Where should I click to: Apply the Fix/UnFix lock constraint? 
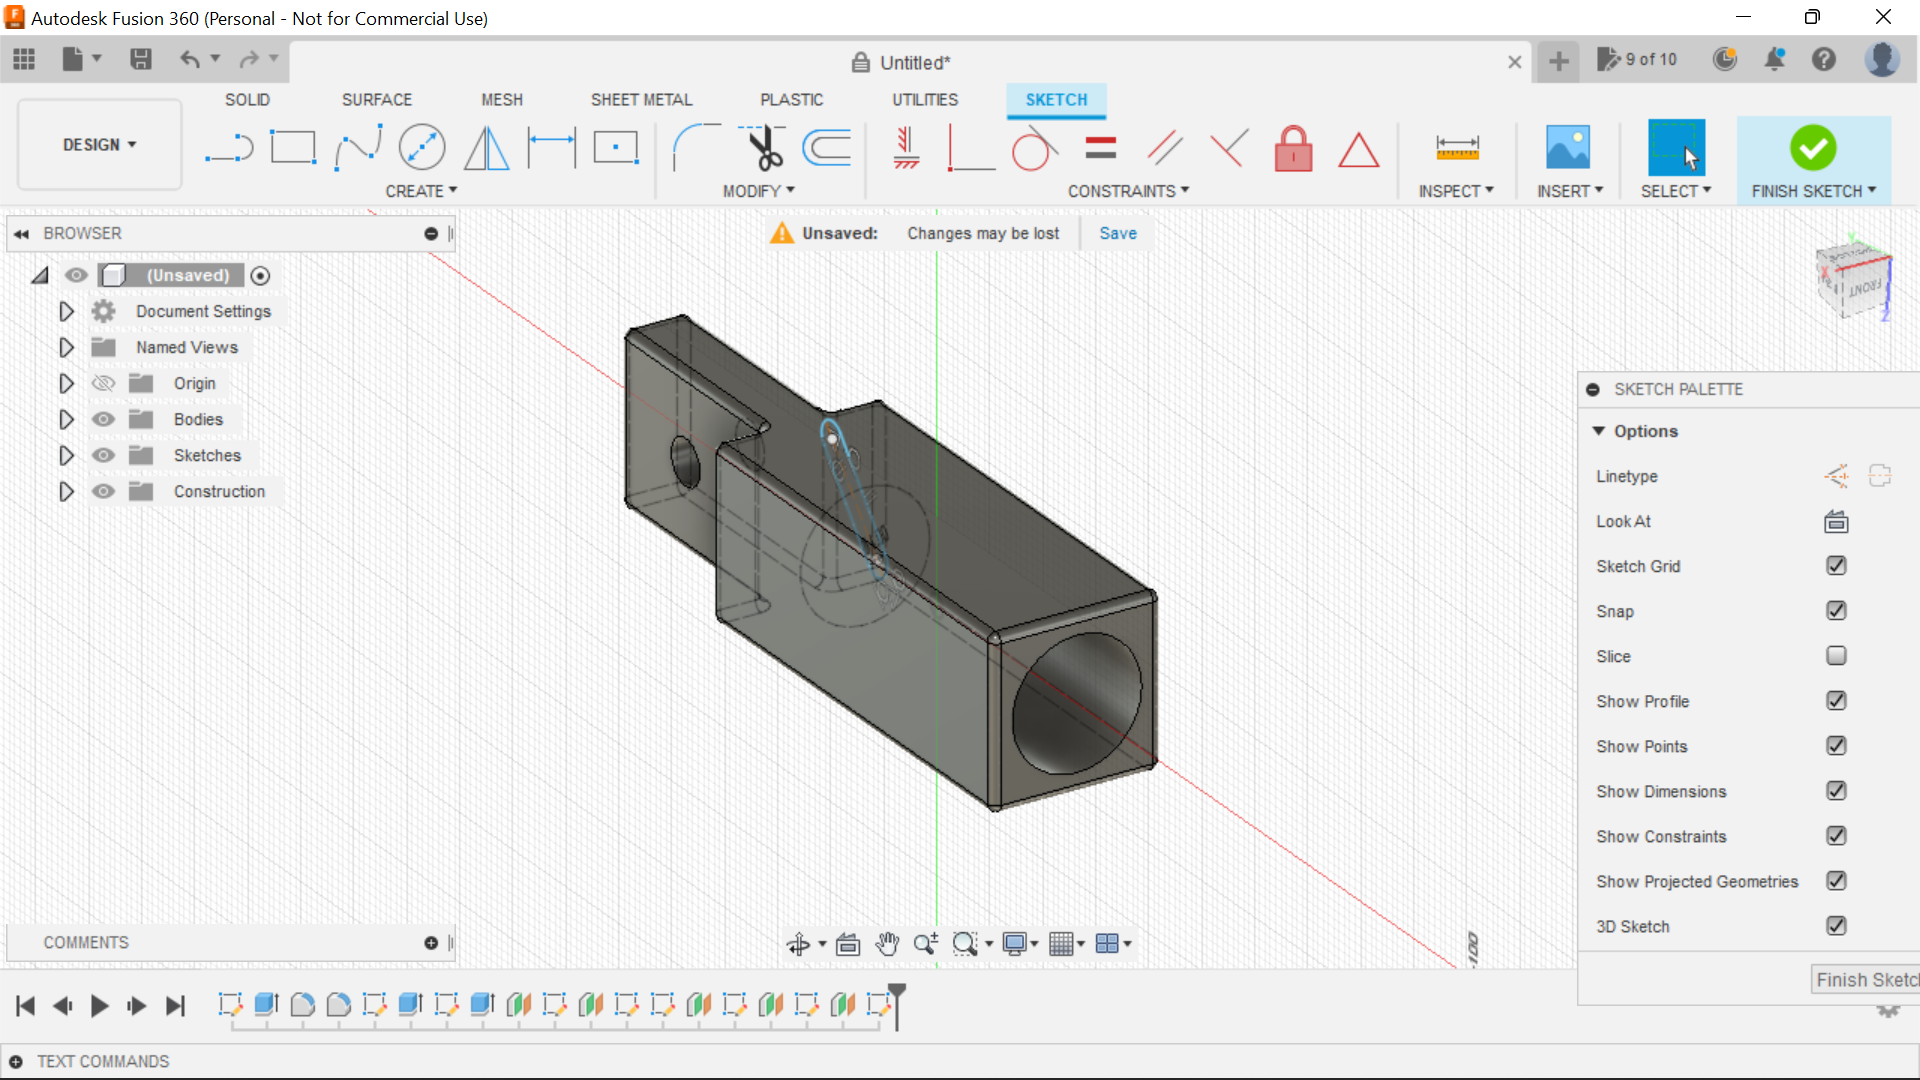pos(1293,148)
